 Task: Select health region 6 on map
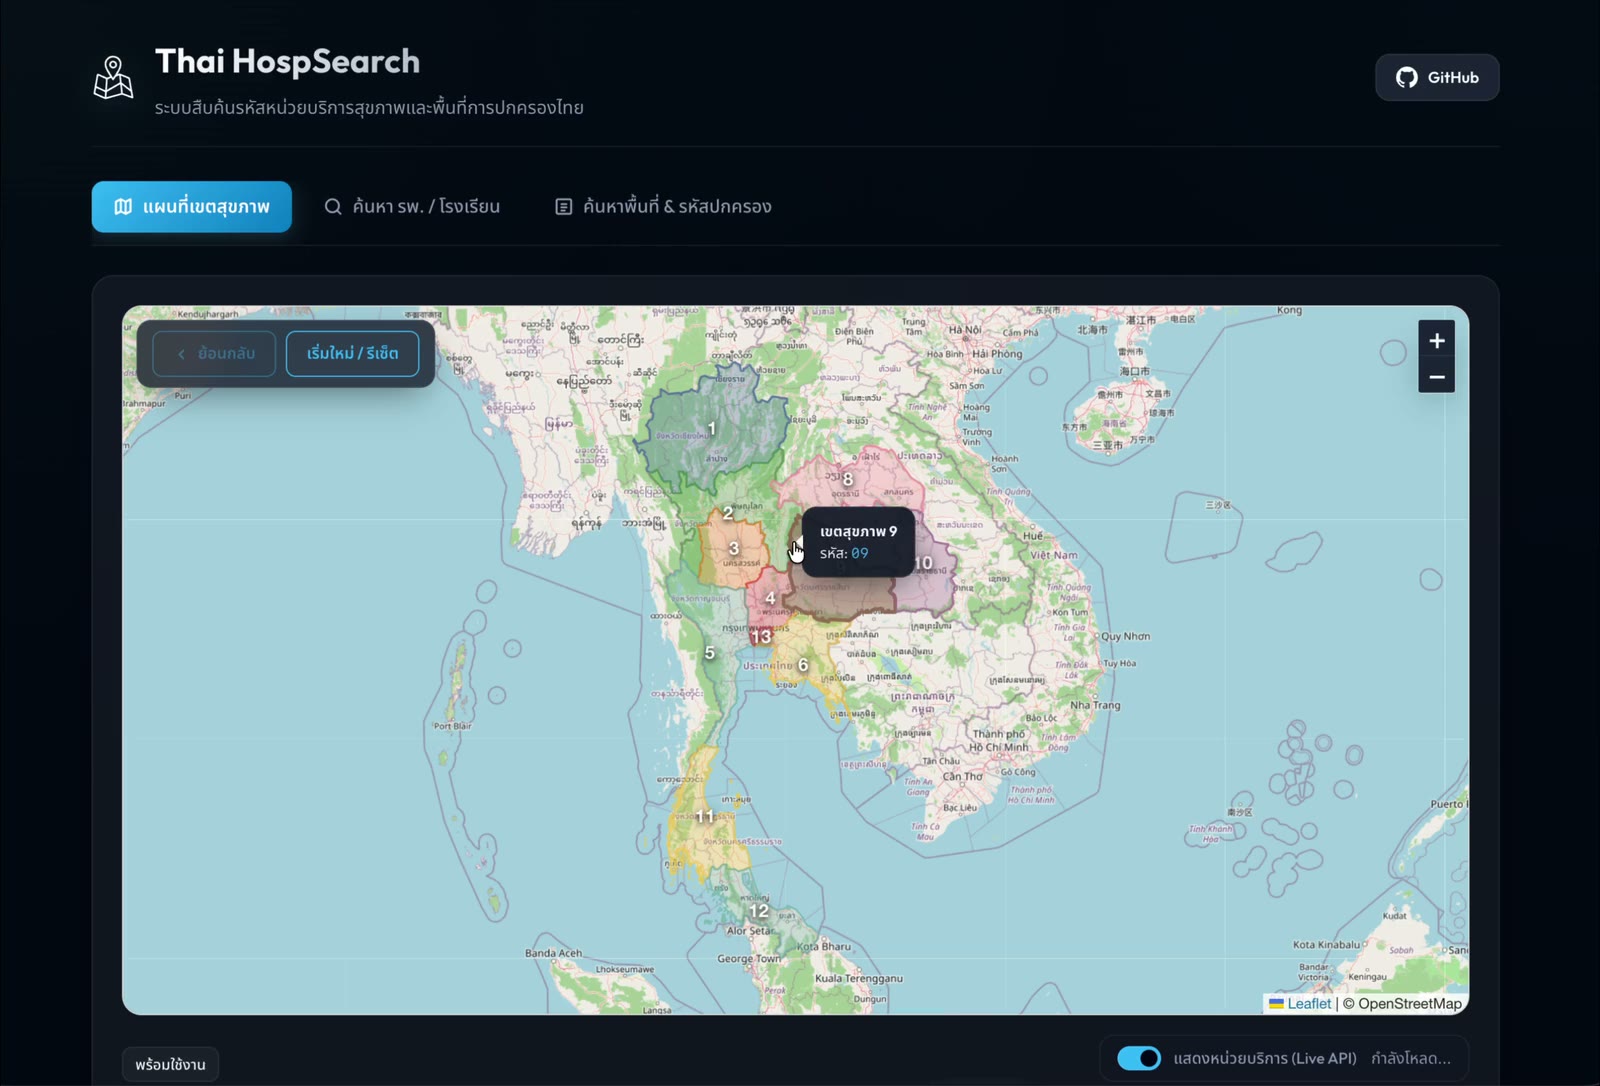803,665
